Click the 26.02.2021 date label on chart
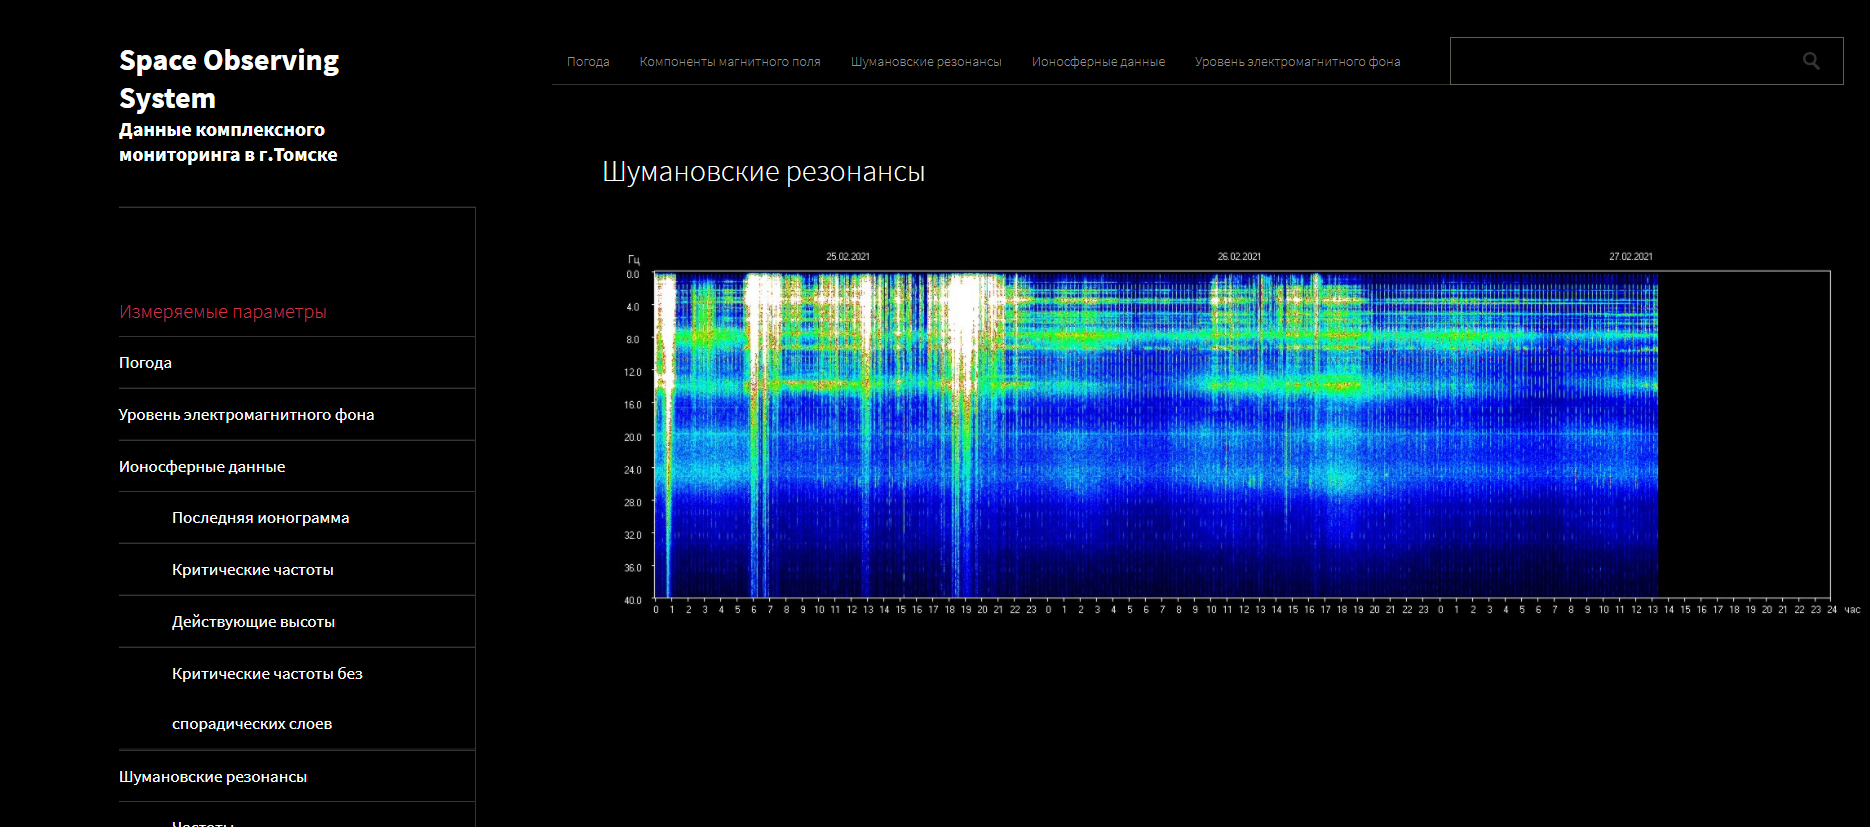This screenshot has width=1870, height=827. click(x=1239, y=257)
